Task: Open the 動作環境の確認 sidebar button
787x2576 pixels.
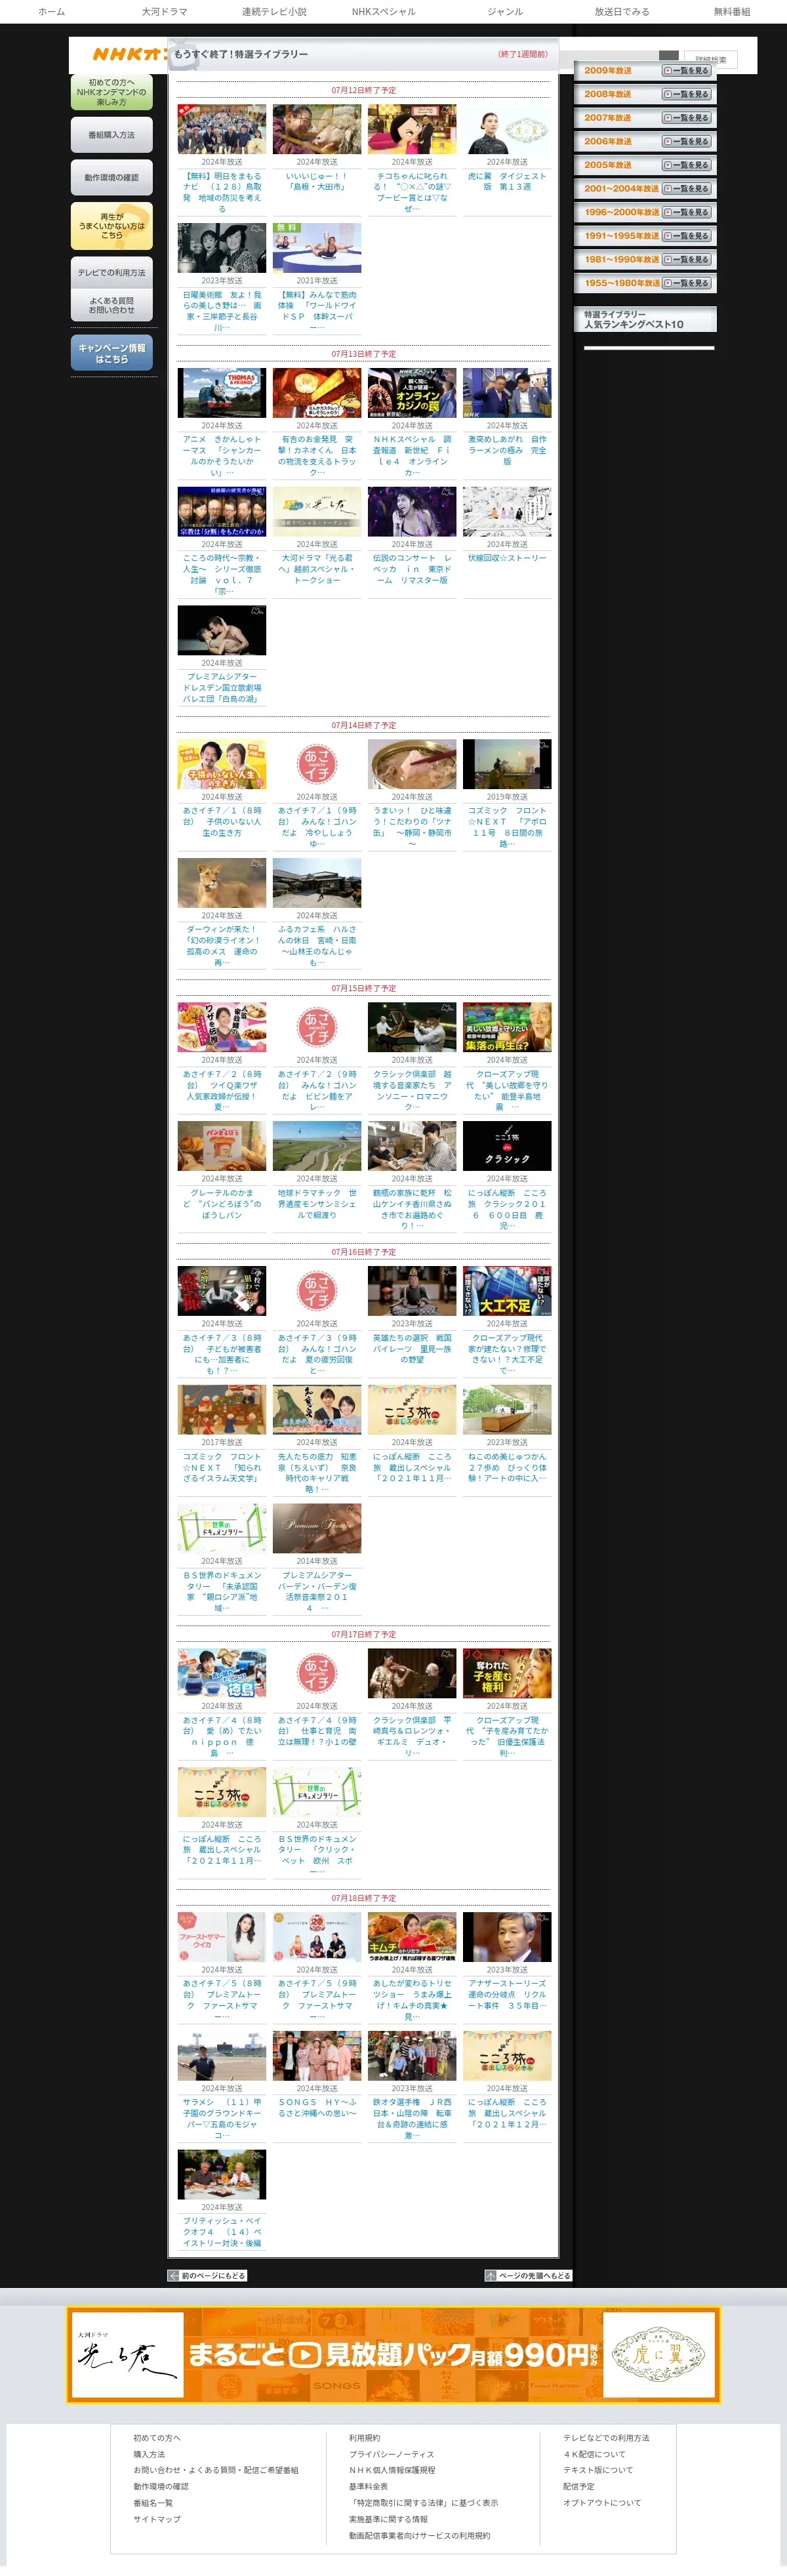Action: coord(112,178)
